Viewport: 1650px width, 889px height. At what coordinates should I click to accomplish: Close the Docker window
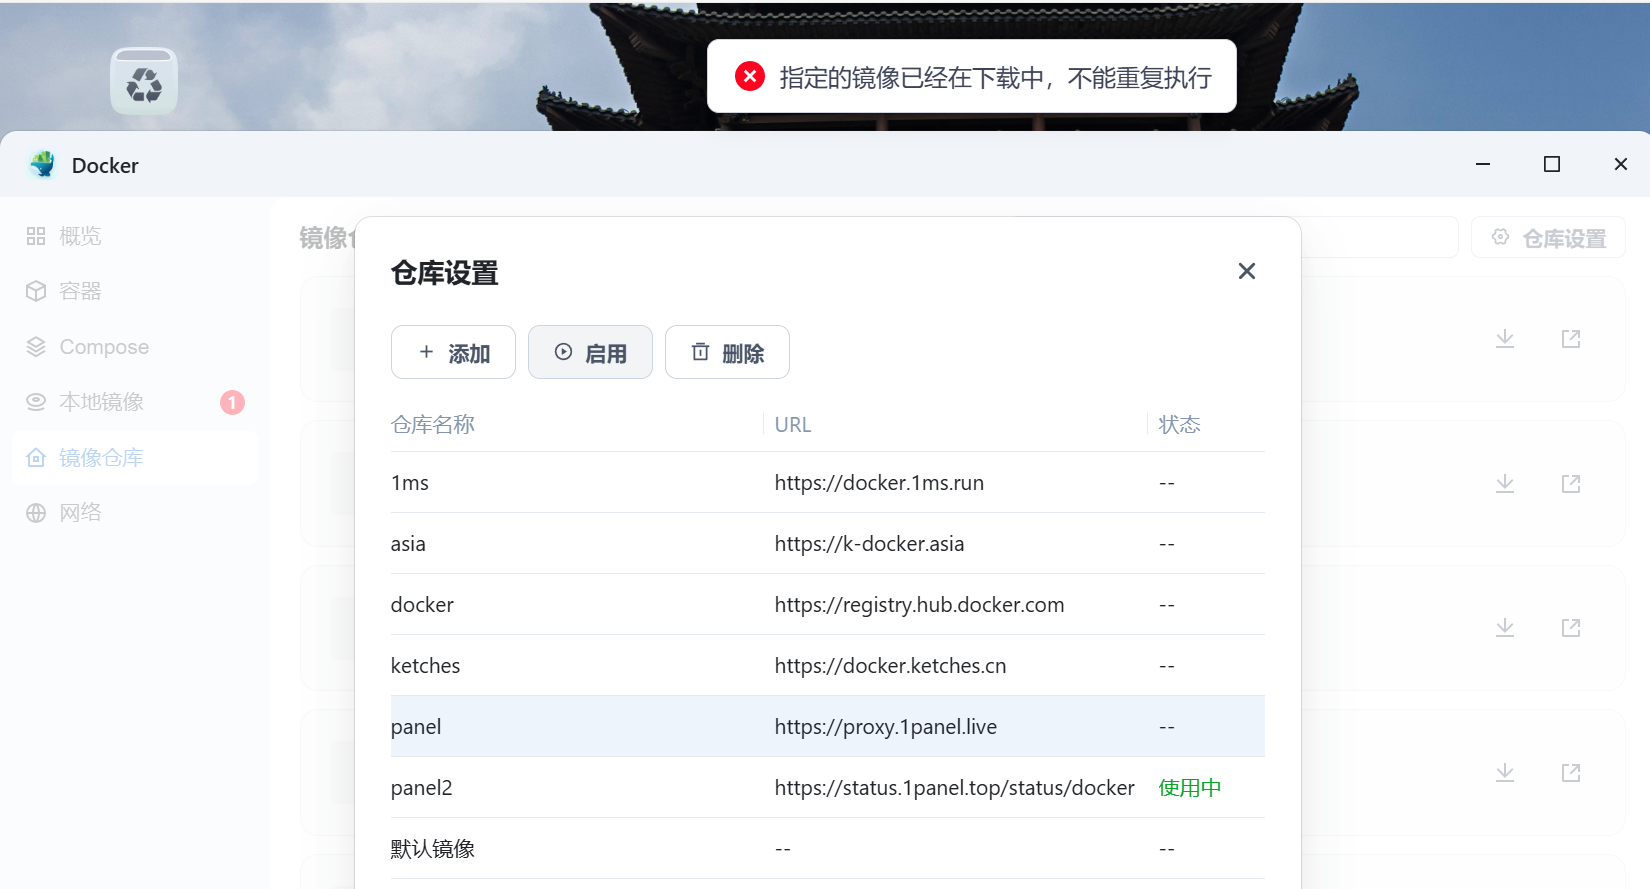coord(1621,164)
